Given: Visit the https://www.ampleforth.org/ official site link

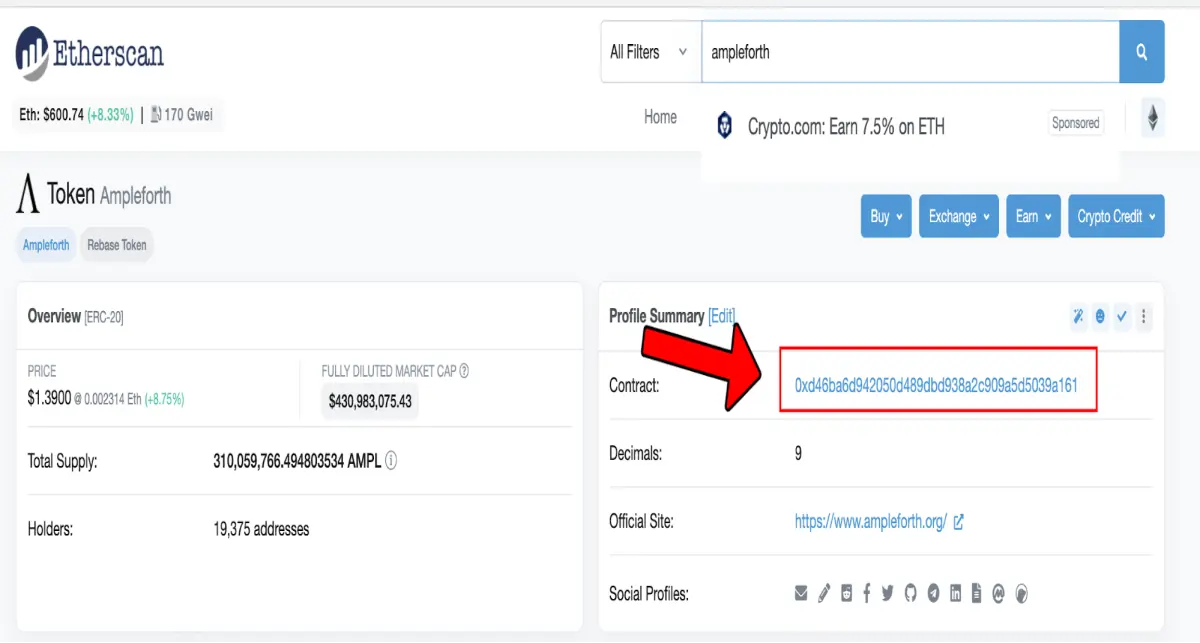Looking at the screenshot, I should click(x=871, y=521).
